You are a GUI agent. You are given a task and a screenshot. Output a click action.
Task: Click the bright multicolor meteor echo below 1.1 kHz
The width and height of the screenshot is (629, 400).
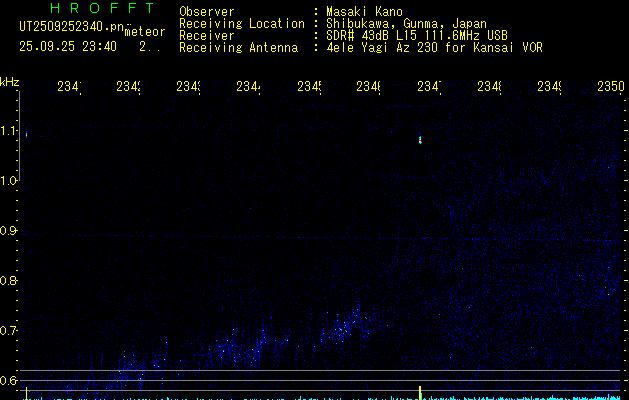(420, 139)
